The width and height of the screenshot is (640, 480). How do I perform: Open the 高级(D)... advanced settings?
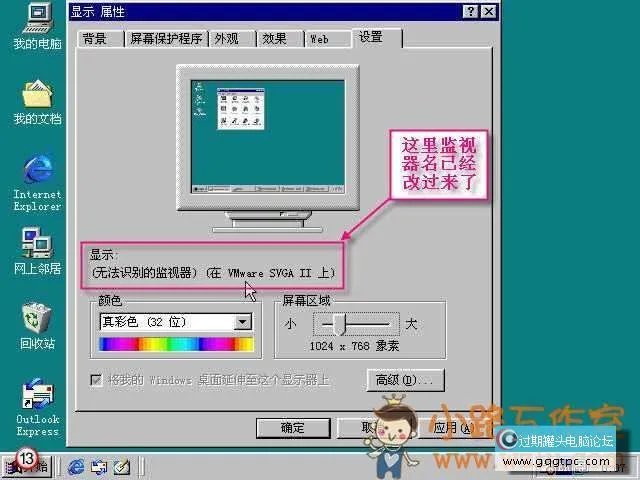click(405, 380)
